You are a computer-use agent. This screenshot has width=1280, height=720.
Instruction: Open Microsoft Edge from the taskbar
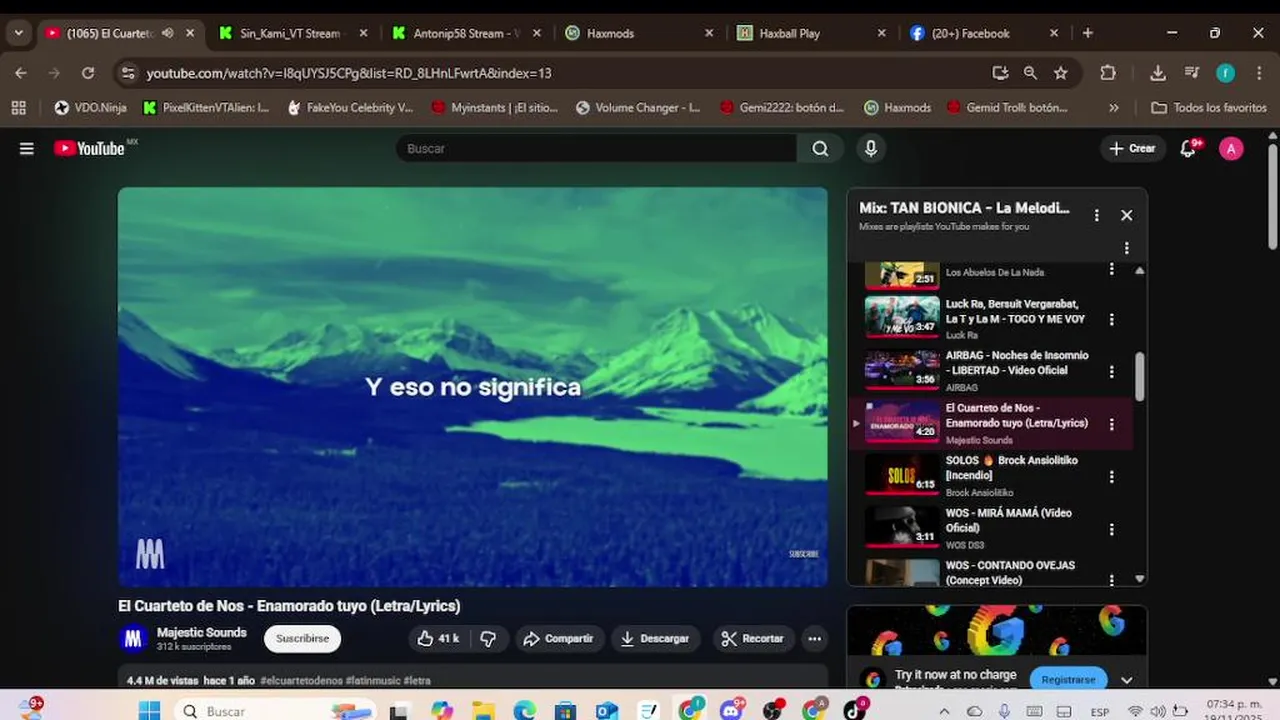tap(524, 711)
